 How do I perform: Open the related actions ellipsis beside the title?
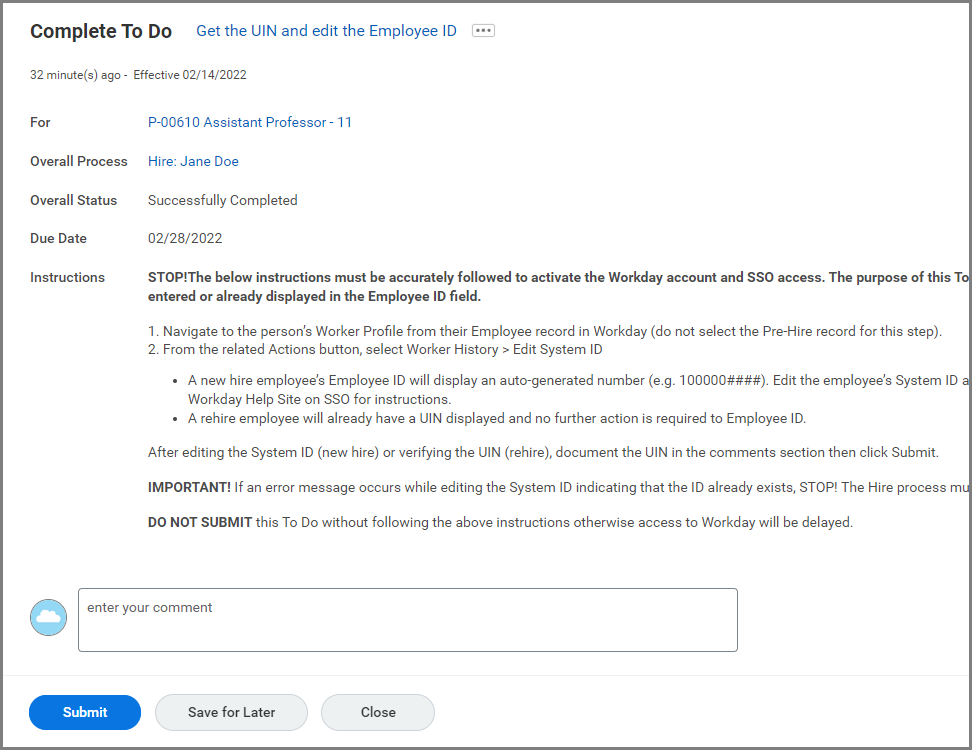pos(483,31)
